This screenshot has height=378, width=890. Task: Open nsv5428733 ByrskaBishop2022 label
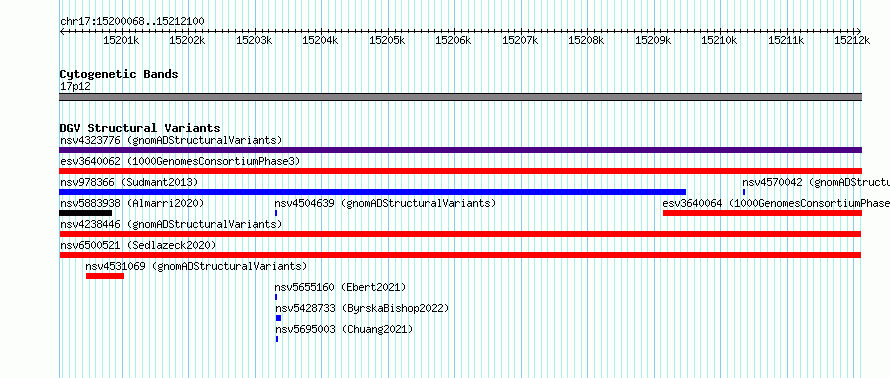click(362, 308)
